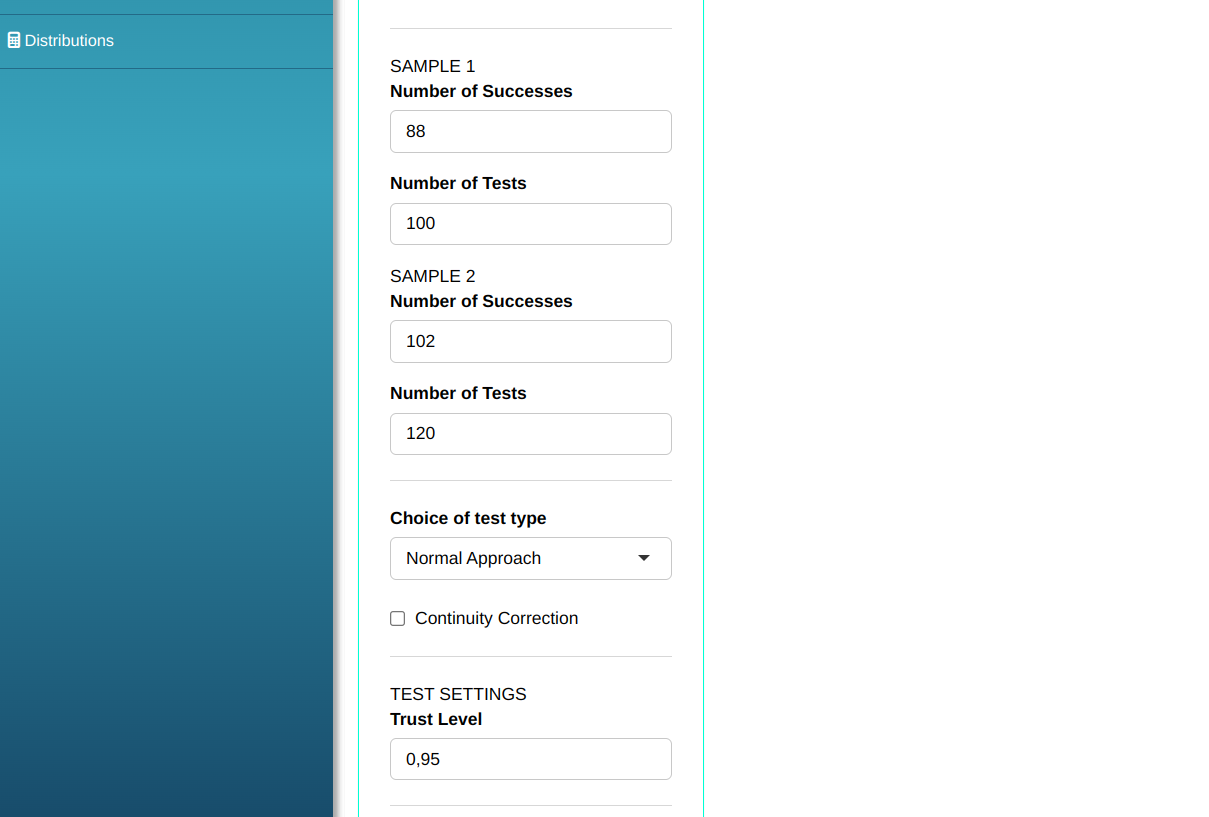Click the SAMPLE 2 section heading
Viewport: 1209px width, 817px height.
pyautogui.click(x=433, y=277)
